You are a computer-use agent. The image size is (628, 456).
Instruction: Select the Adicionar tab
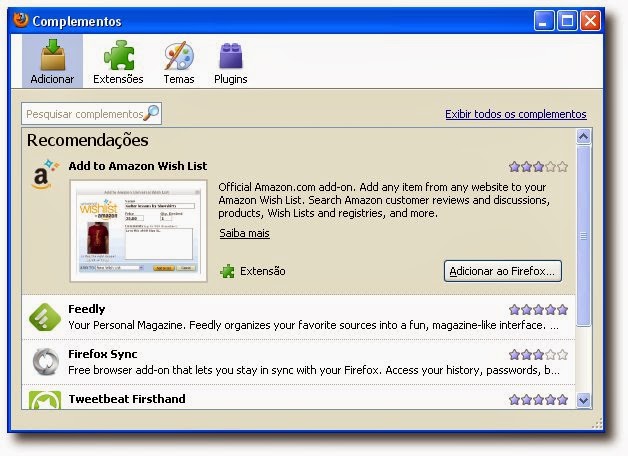(52, 61)
